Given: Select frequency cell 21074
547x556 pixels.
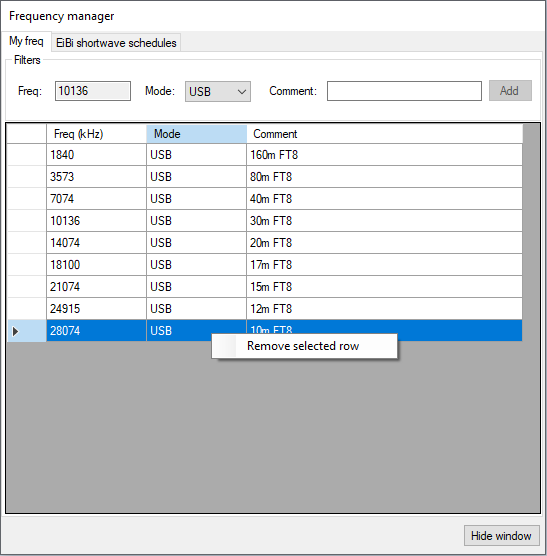Looking at the screenshot, I should click(96, 287).
